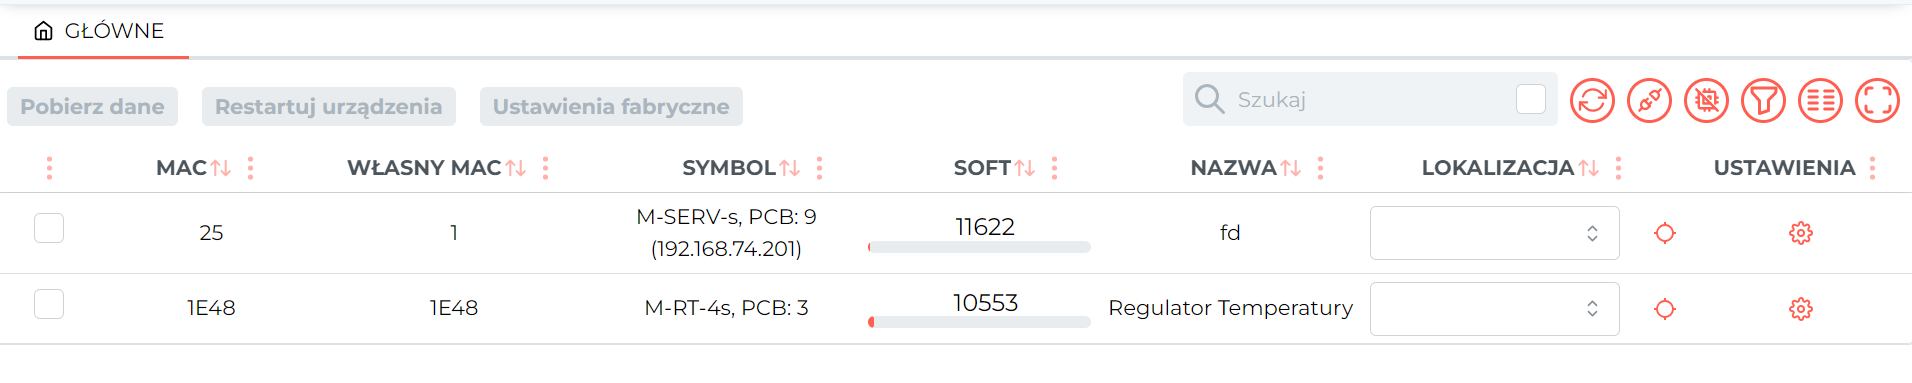Open settings gear for the M-SERV-s device
The image size is (1912, 383).
(x=1801, y=233)
